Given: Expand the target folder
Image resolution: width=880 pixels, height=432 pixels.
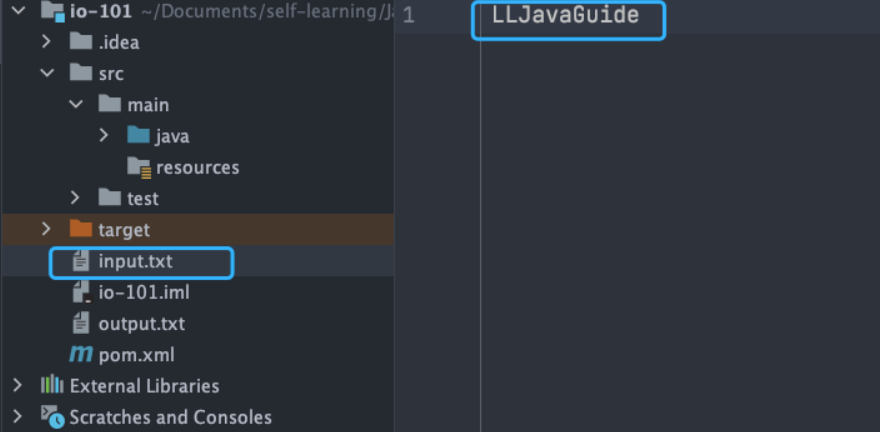Looking at the screenshot, I should pos(46,229).
